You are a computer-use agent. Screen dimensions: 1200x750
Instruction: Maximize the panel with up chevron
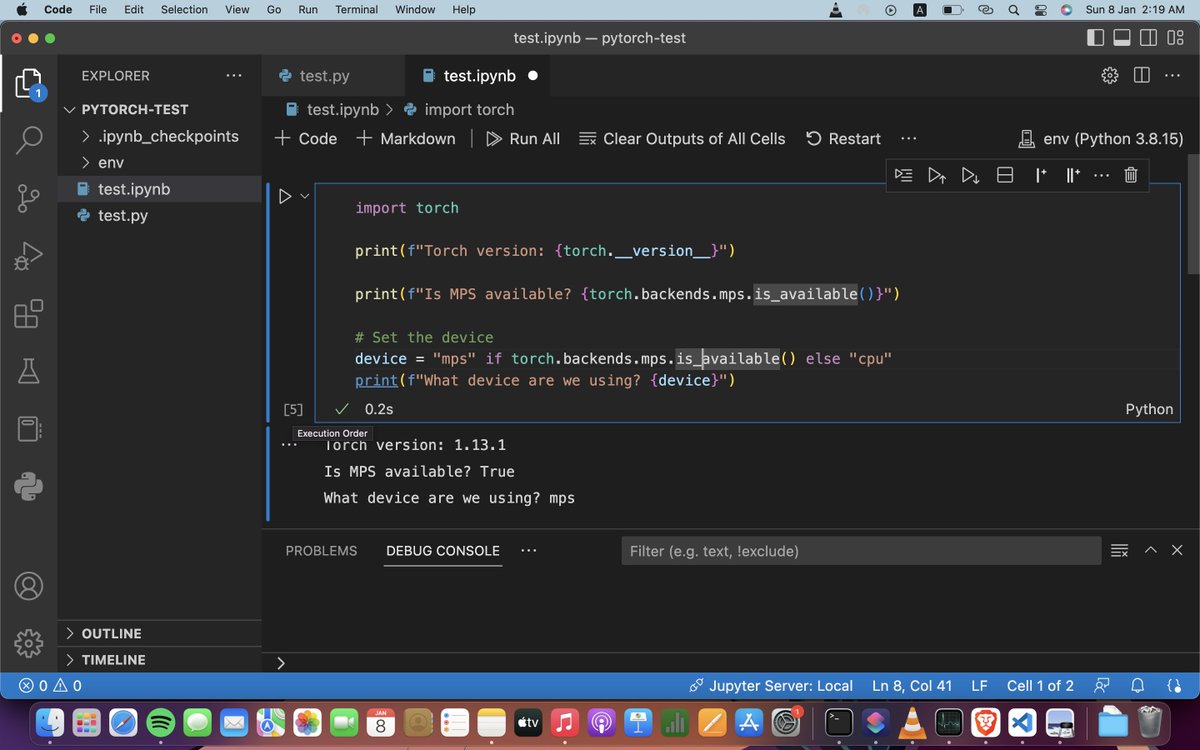(x=1150, y=550)
